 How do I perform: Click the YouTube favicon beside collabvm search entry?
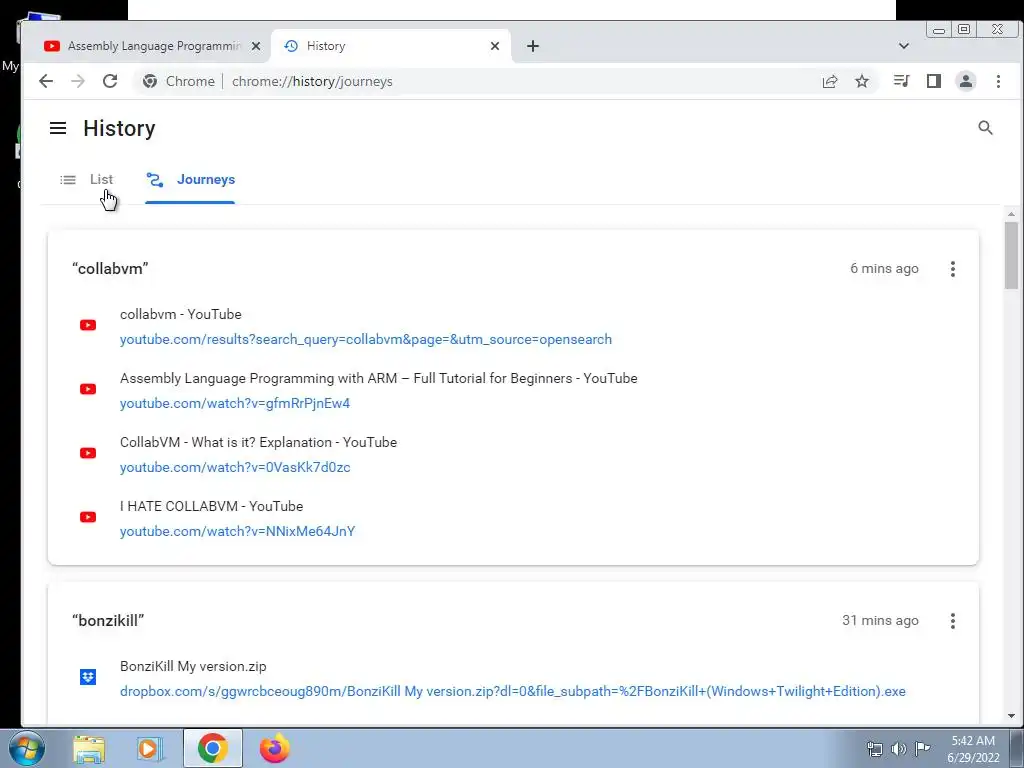88,325
